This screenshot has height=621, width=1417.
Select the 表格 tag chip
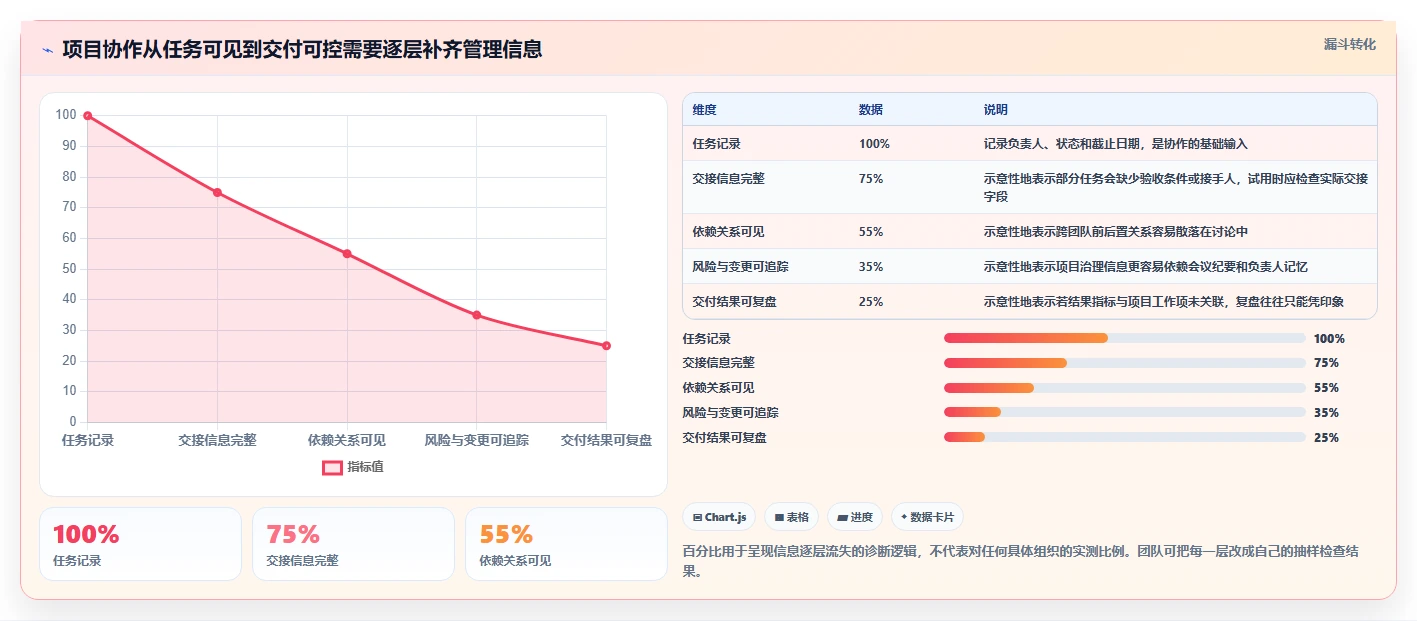pos(791,517)
